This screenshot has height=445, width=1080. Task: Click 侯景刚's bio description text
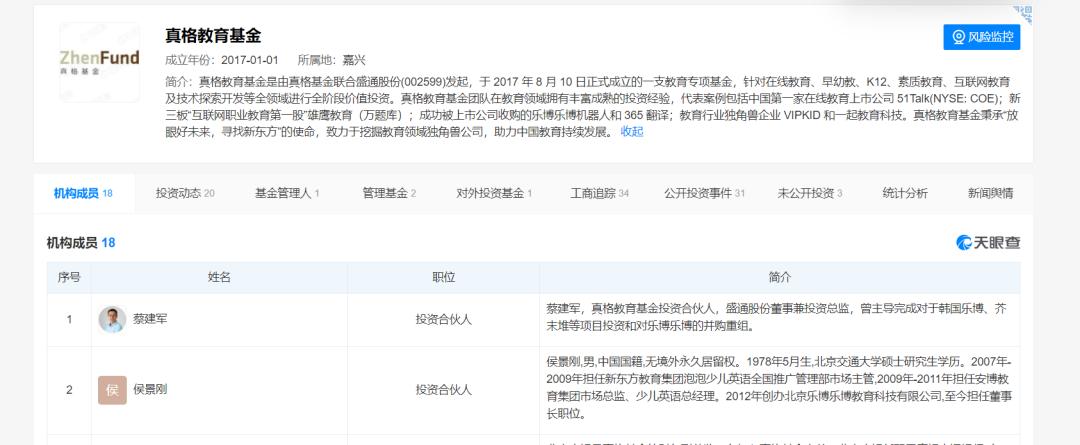[778, 388]
